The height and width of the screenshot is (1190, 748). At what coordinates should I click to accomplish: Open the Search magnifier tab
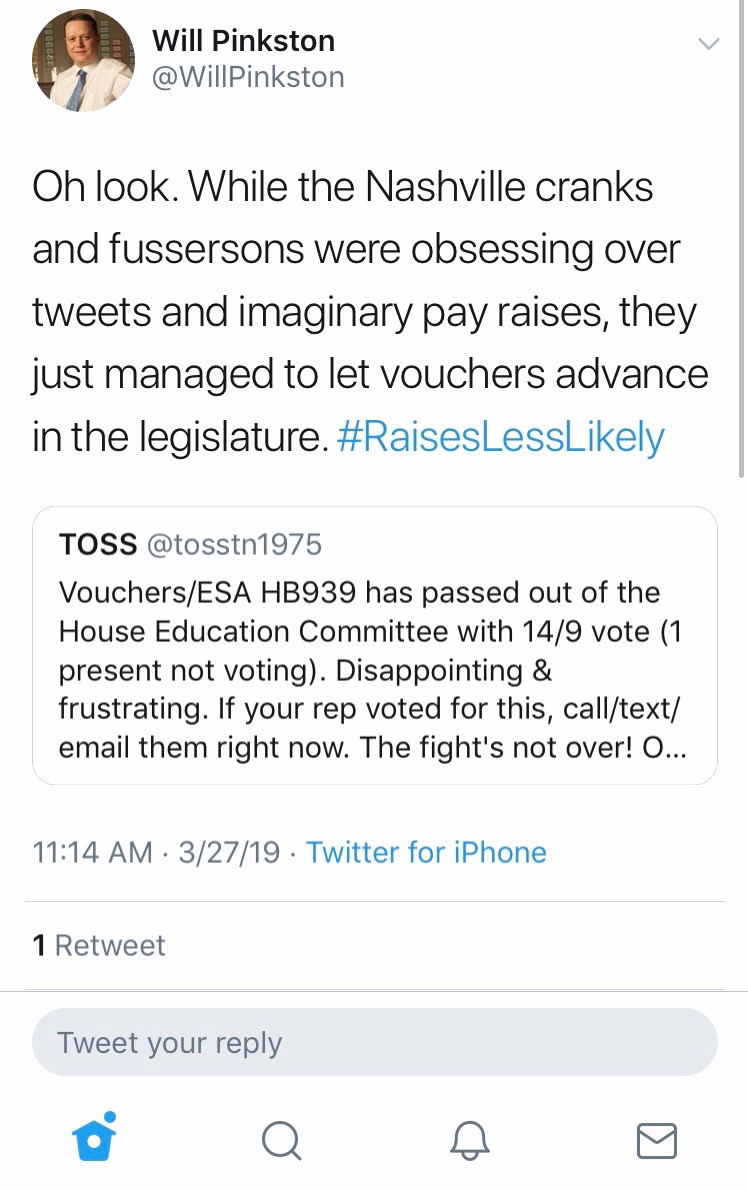pos(281,1139)
